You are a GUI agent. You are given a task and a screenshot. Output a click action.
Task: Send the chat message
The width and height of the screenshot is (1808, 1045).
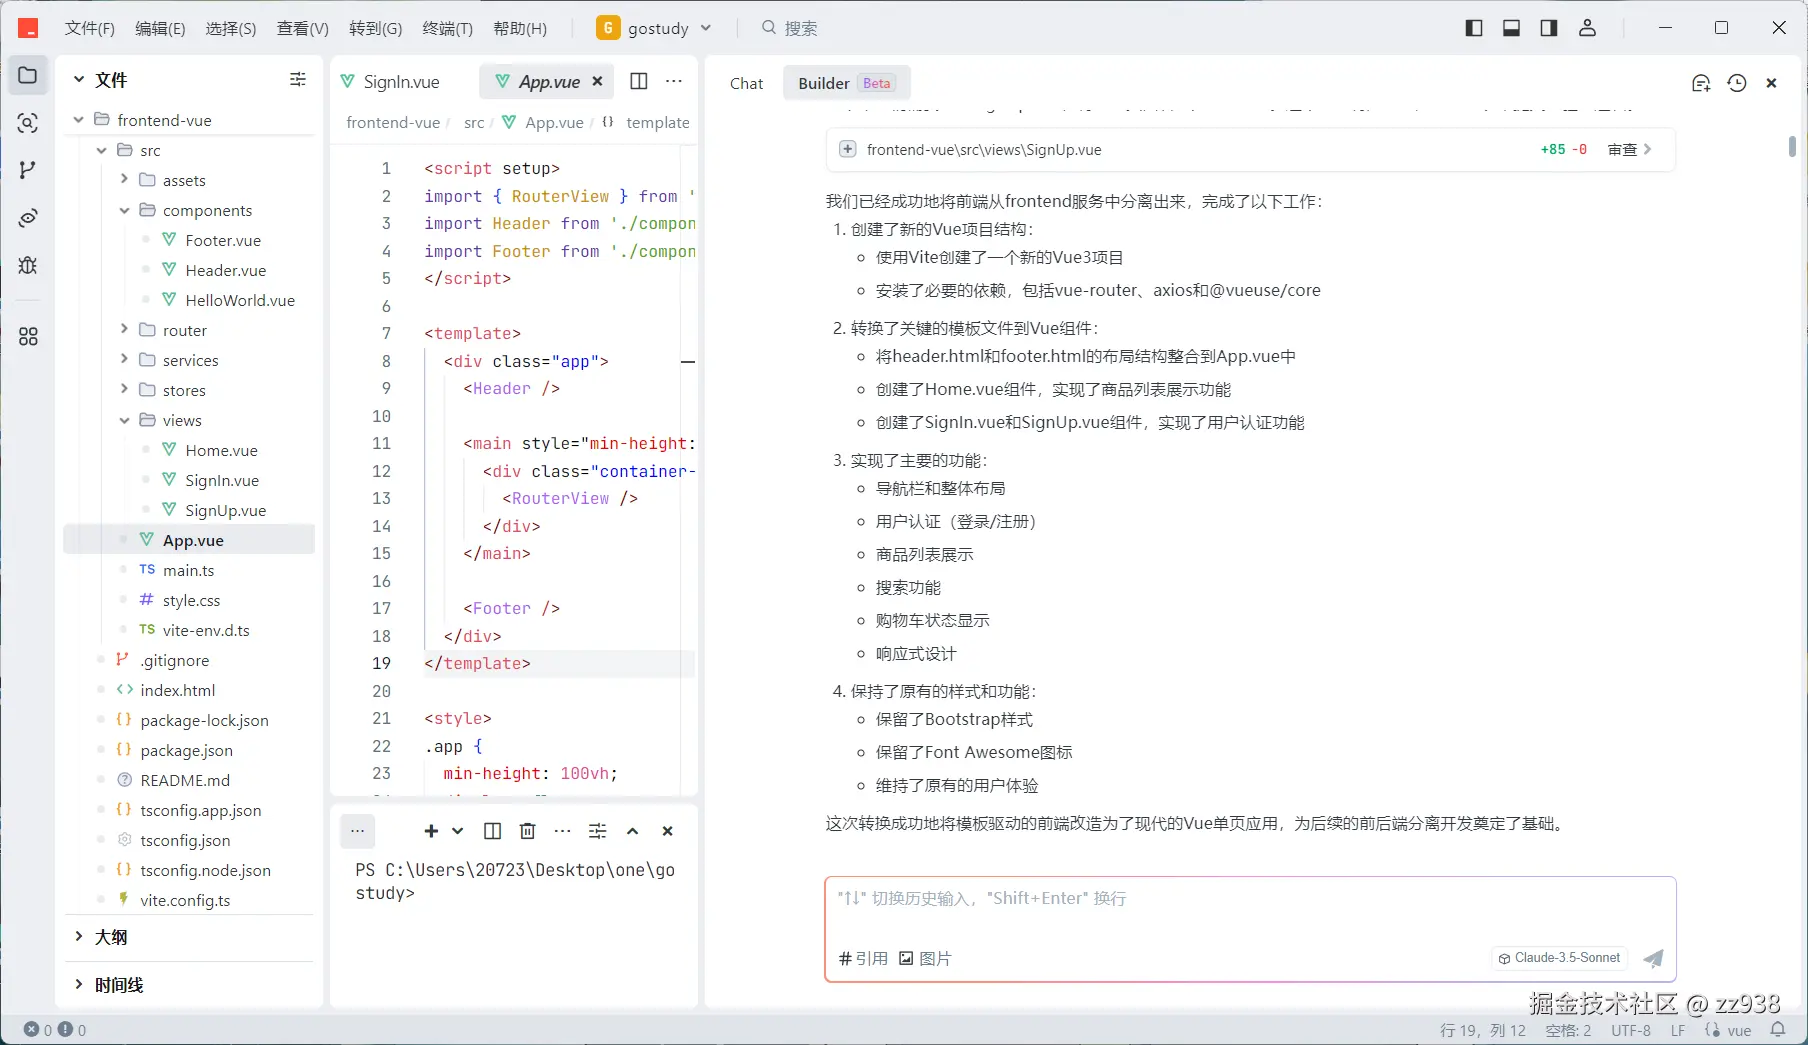(x=1654, y=958)
